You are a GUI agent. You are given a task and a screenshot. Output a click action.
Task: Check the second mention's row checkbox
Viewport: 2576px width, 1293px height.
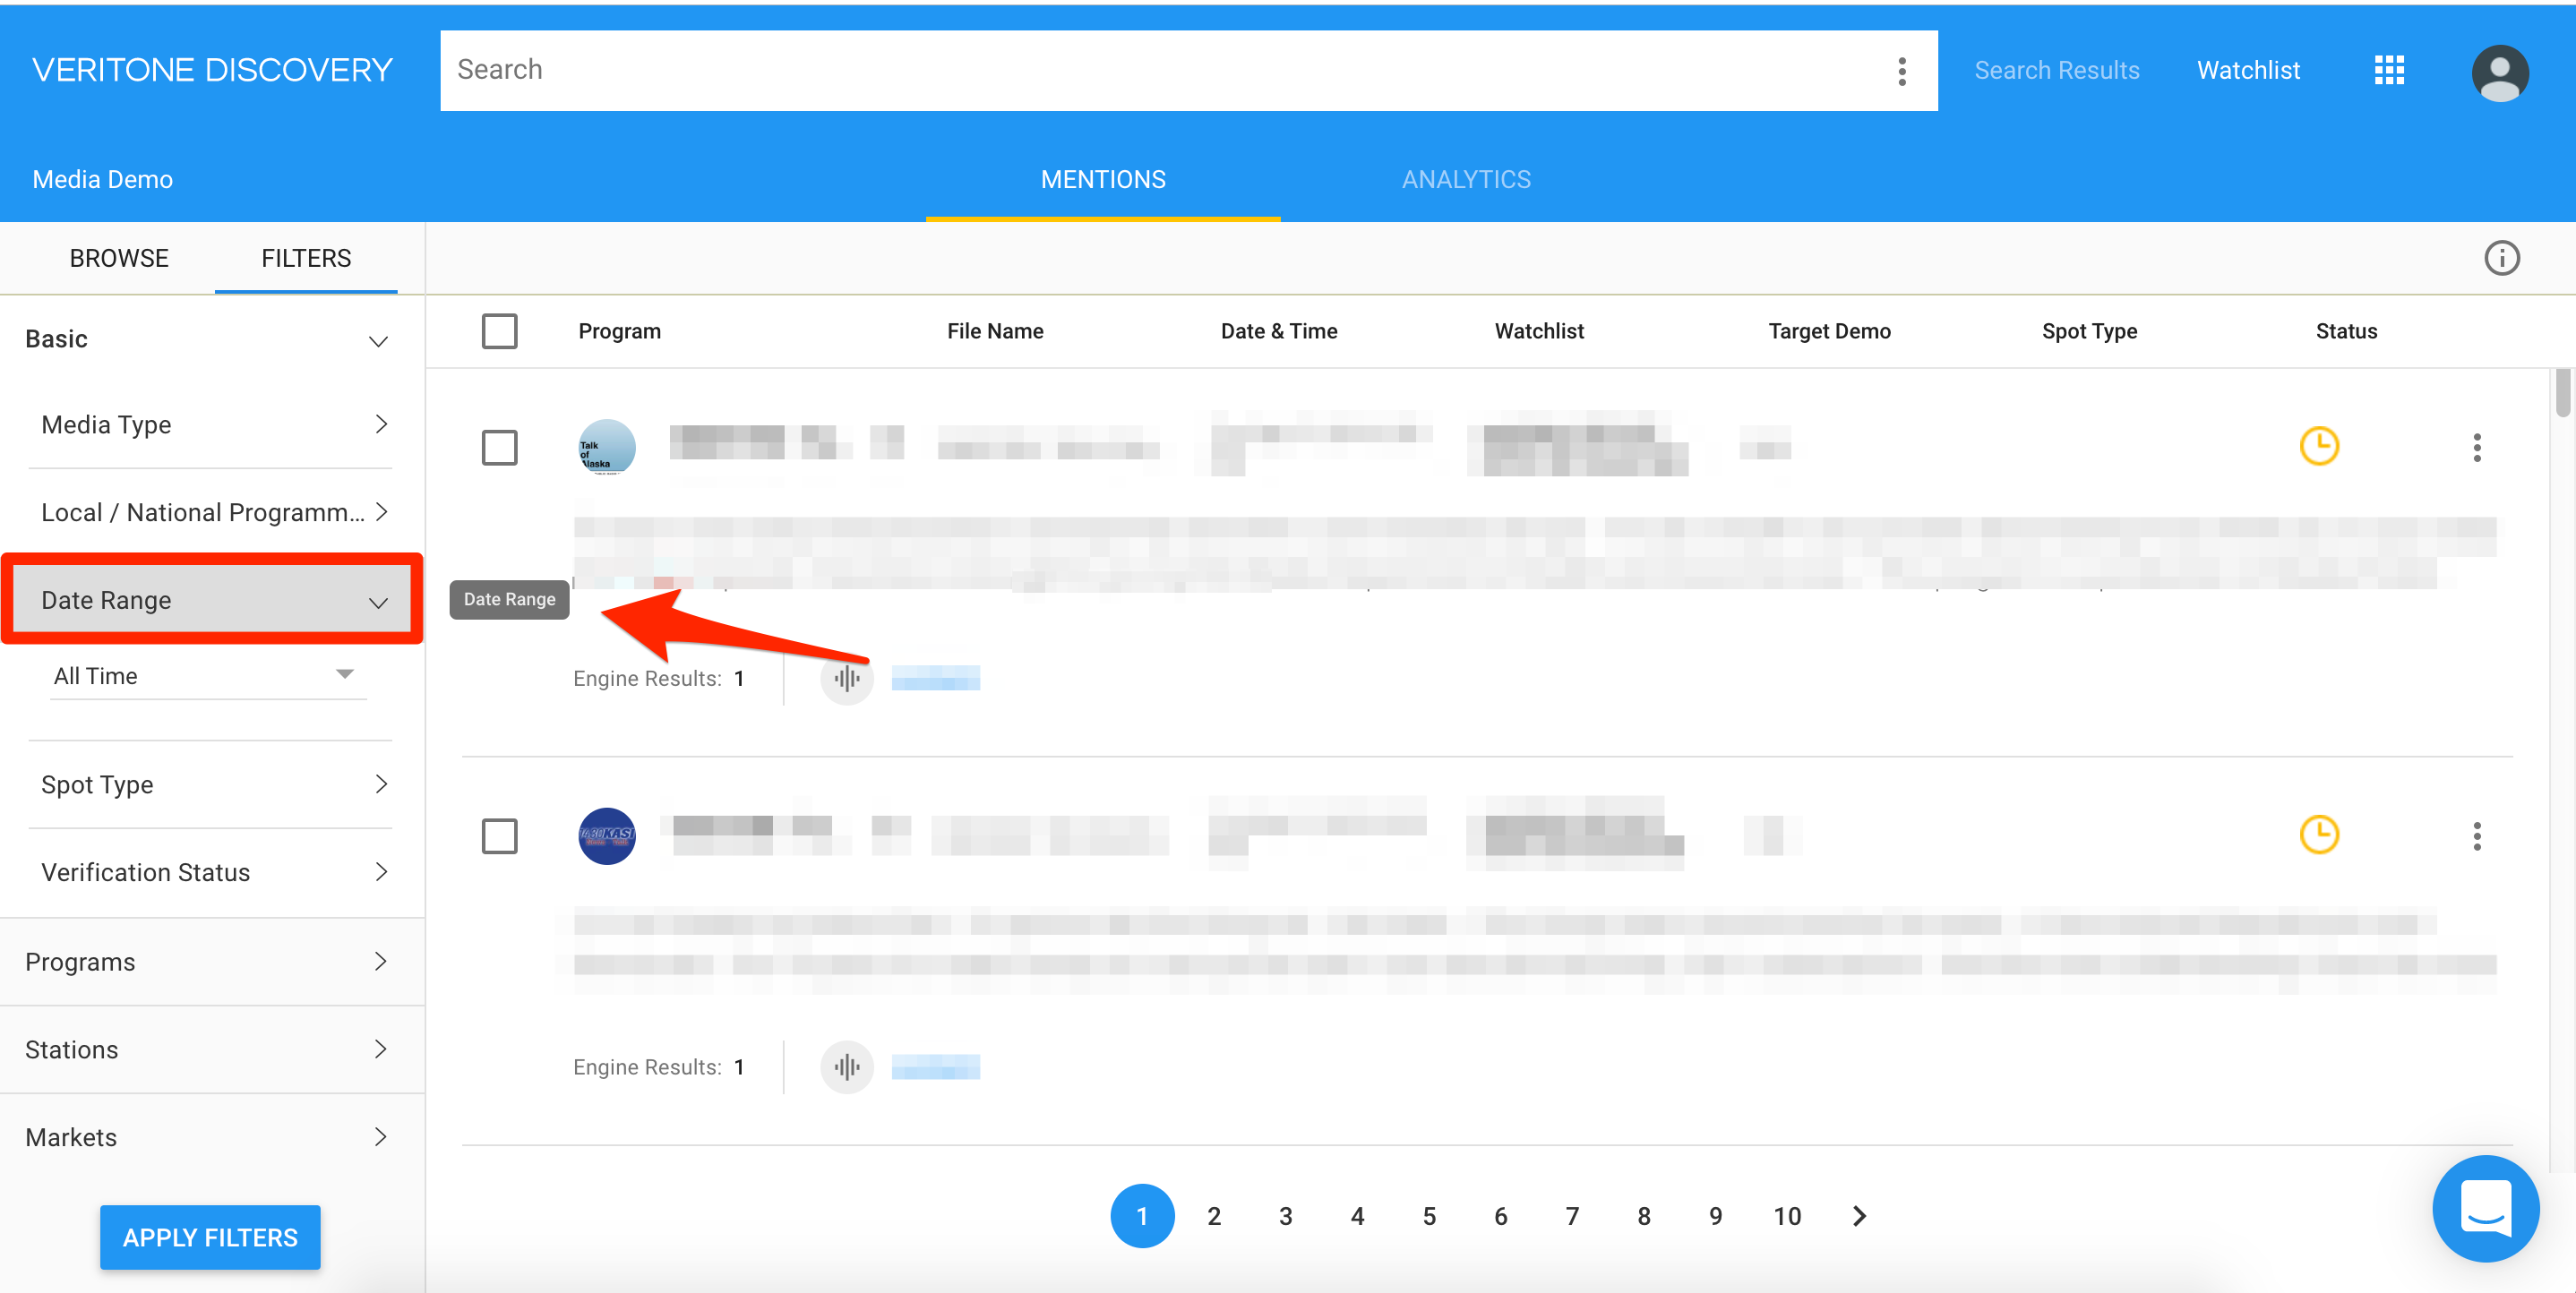(x=499, y=836)
